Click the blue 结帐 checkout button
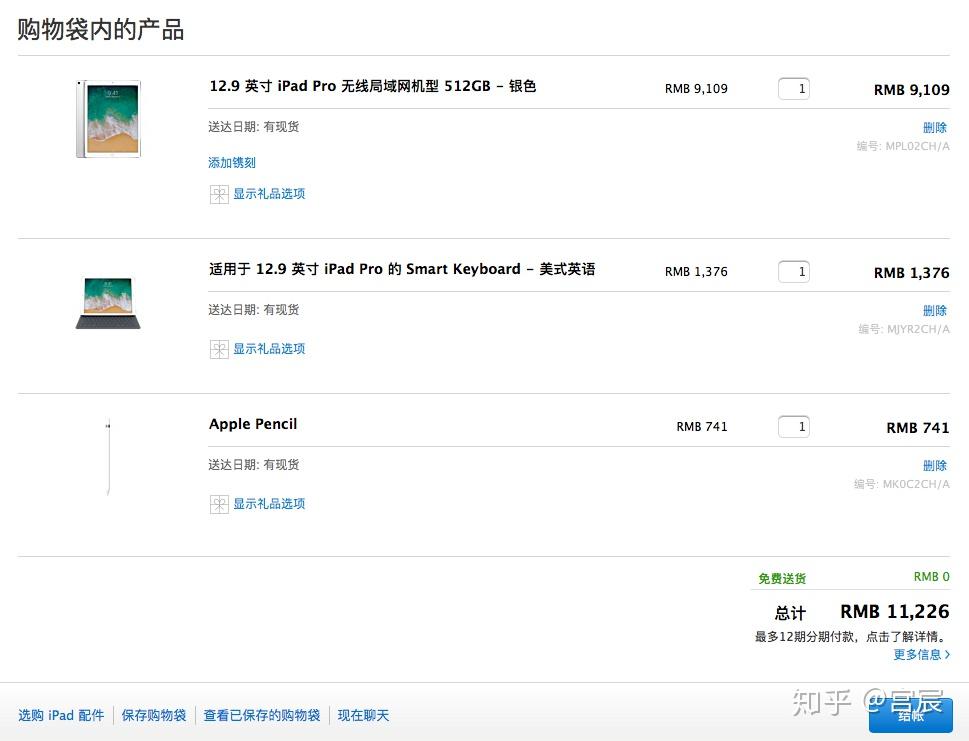Image resolution: width=969 pixels, height=741 pixels. pyautogui.click(x=910, y=715)
